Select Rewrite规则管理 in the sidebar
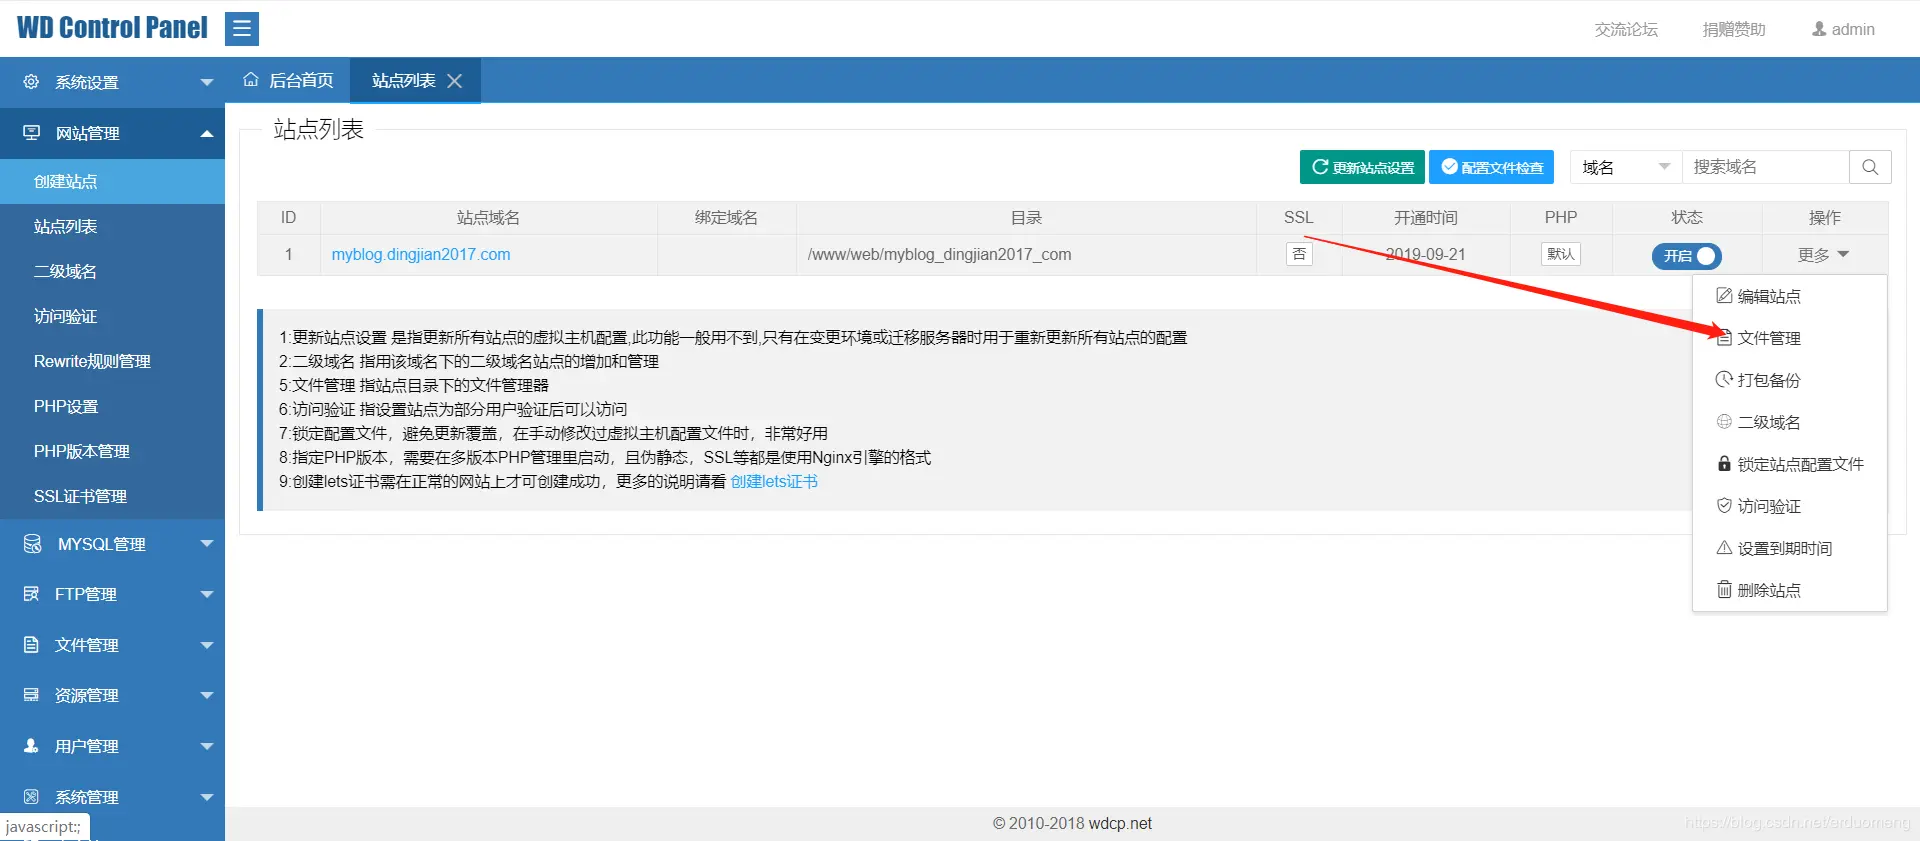The height and width of the screenshot is (841, 1920). (x=112, y=361)
